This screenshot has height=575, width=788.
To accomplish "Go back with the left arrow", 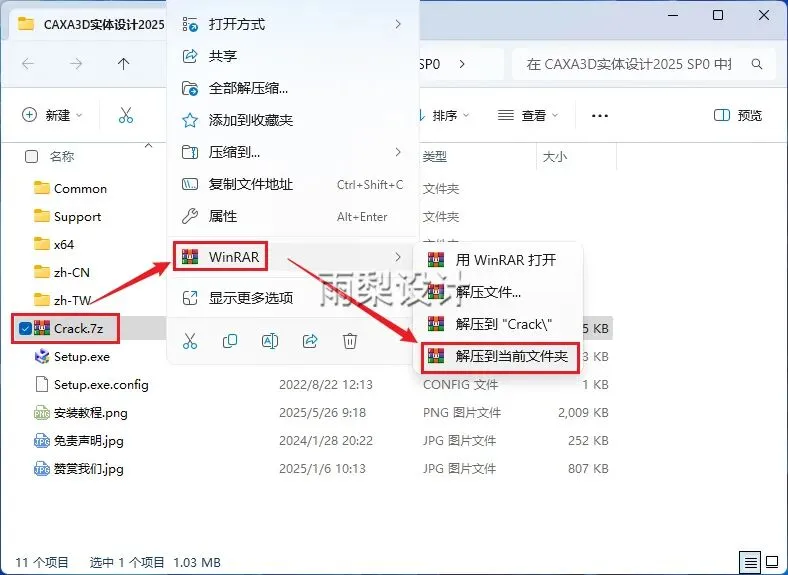I will pyautogui.click(x=28, y=64).
